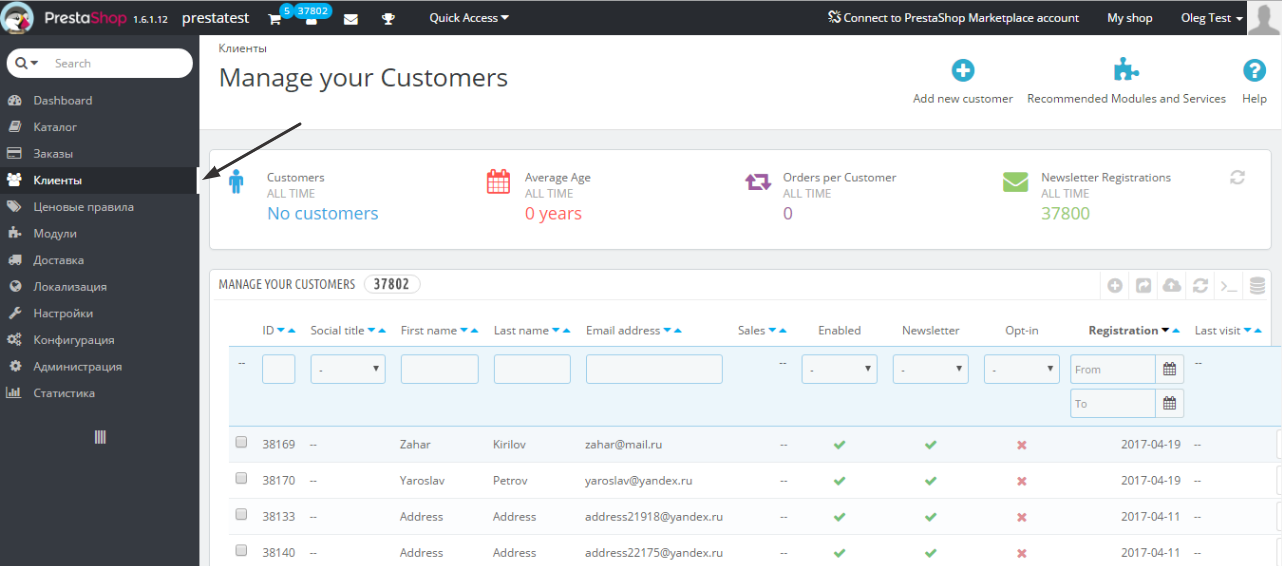The height and width of the screenshot is (566, 1282).
Task: Select the checkbox for customer Zahar Kirilov
Action: (x=241, y=442)
